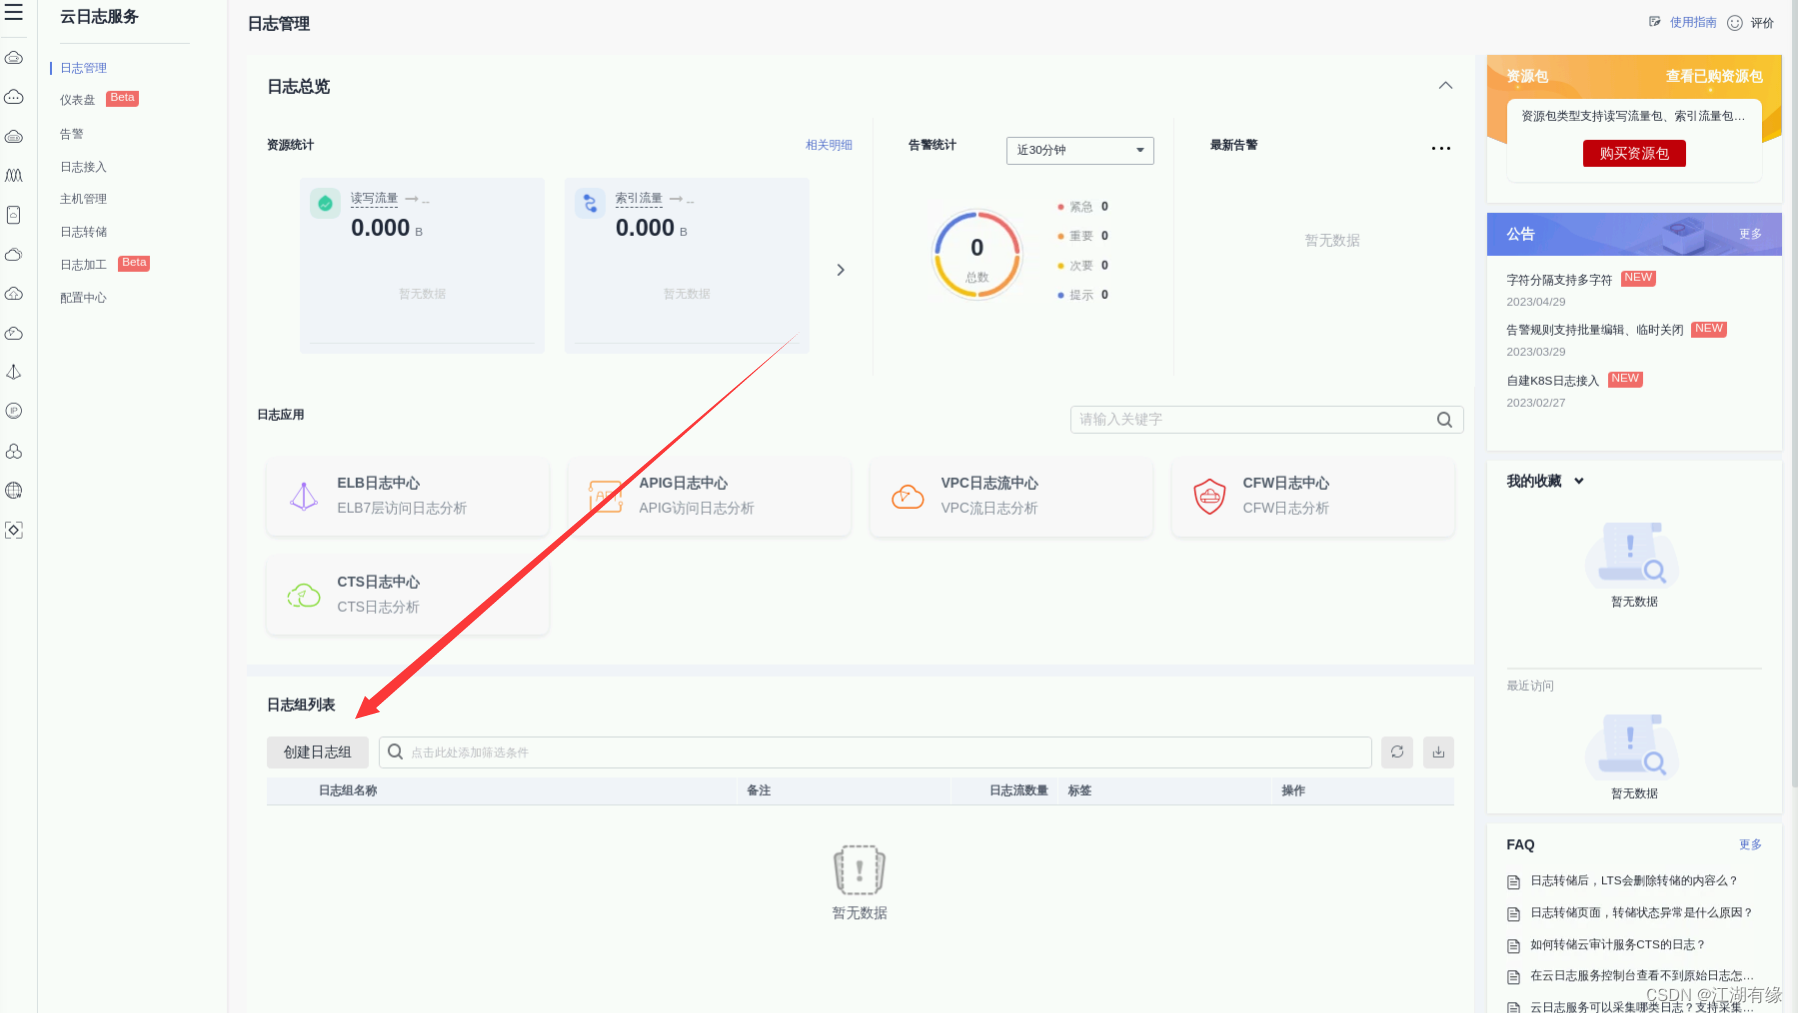Open the hamburger menu icon
The height and width of the screenshot is (1013, 1798).
pos(14,13)
